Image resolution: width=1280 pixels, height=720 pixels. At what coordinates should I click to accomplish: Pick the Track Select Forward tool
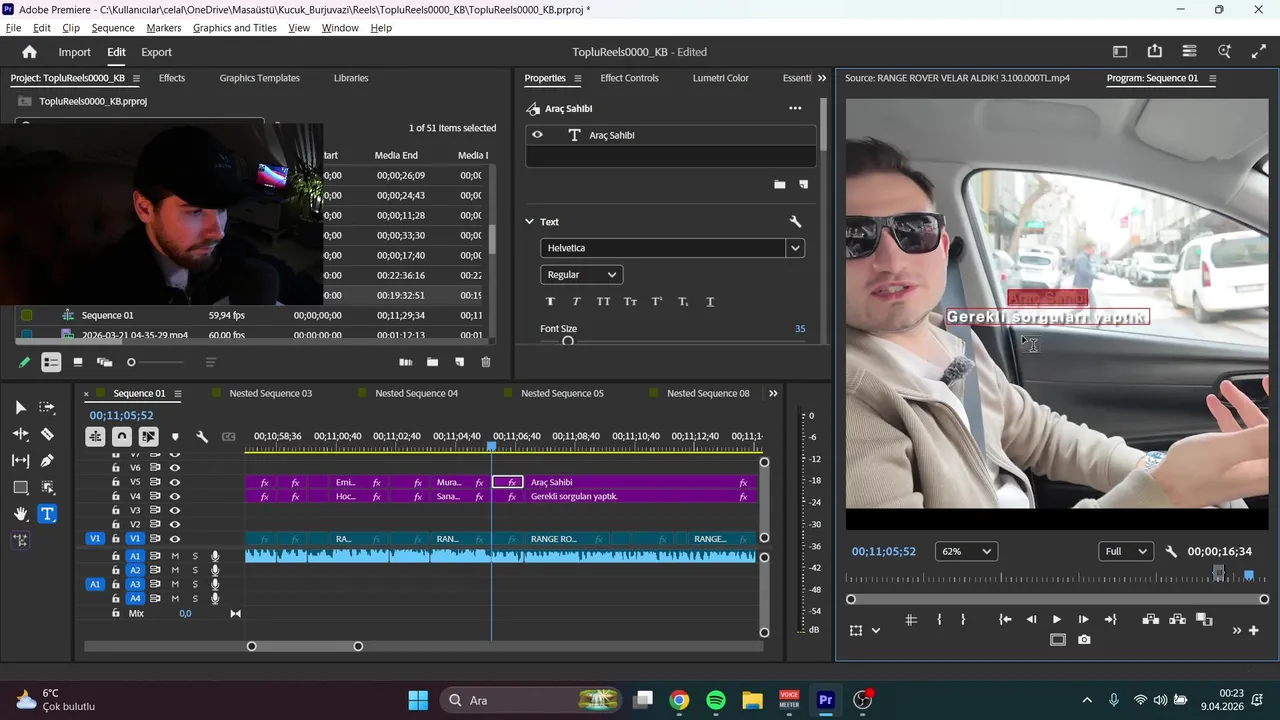(x=47, y=408)
